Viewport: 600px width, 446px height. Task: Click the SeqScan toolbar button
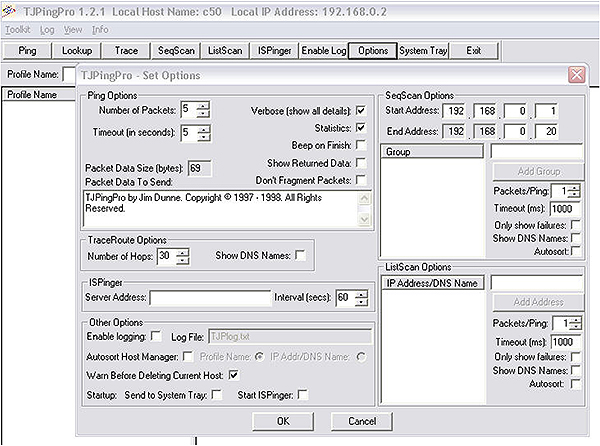pyautogui.click(x=176, y=50)
